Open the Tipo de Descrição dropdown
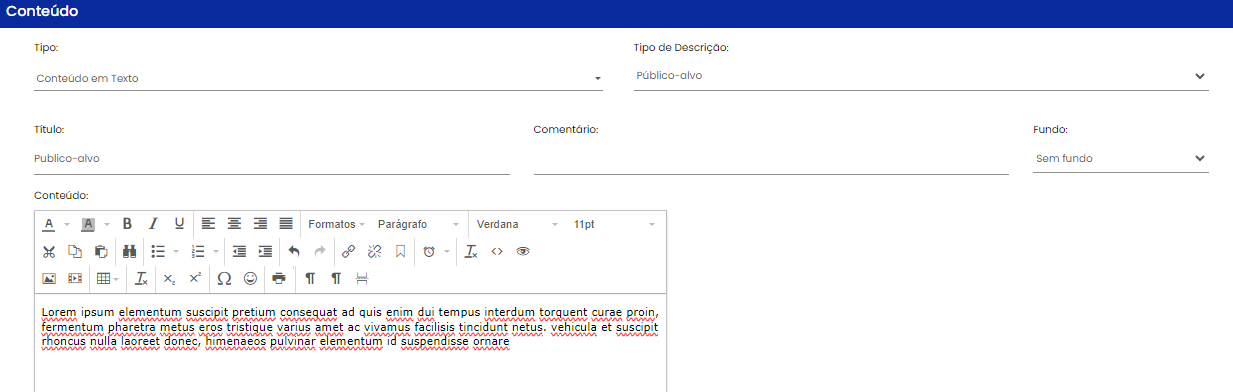The height and width of the screenshot is (392, 1233). (921, 75)
